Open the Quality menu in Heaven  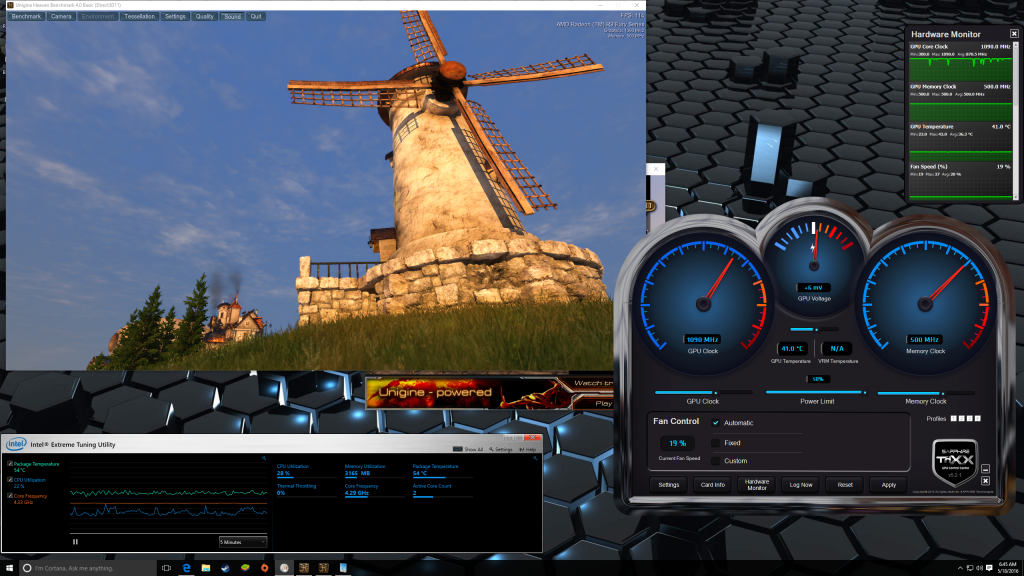coord(204,16)
